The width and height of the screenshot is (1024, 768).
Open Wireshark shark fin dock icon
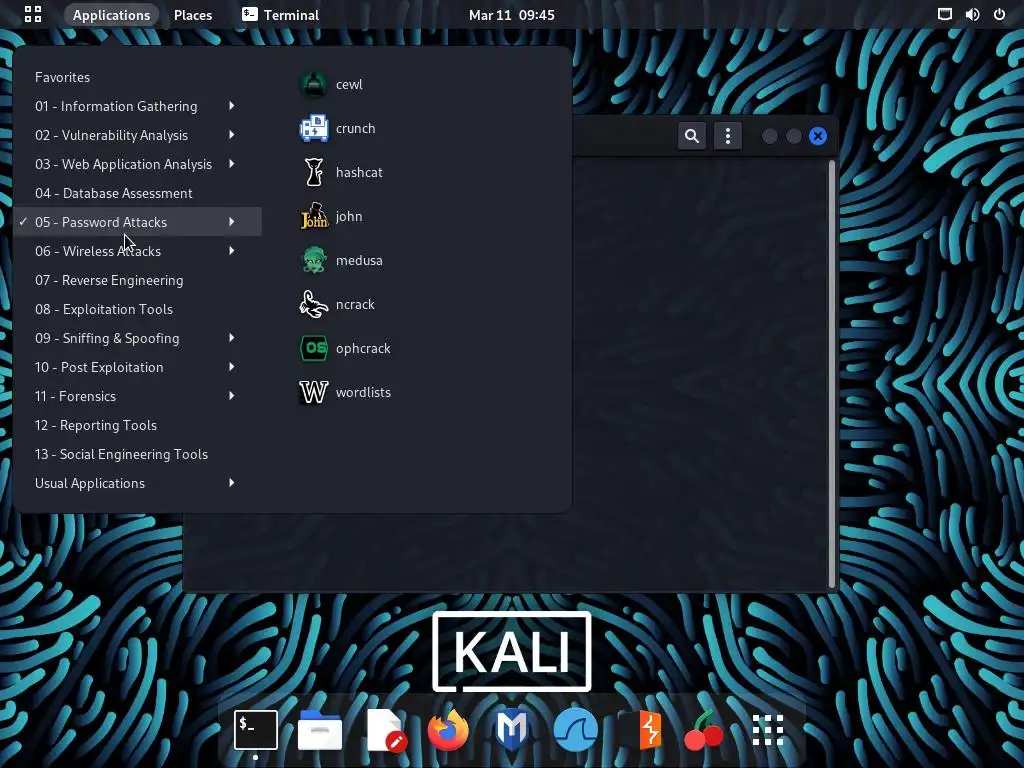(575, 729)
